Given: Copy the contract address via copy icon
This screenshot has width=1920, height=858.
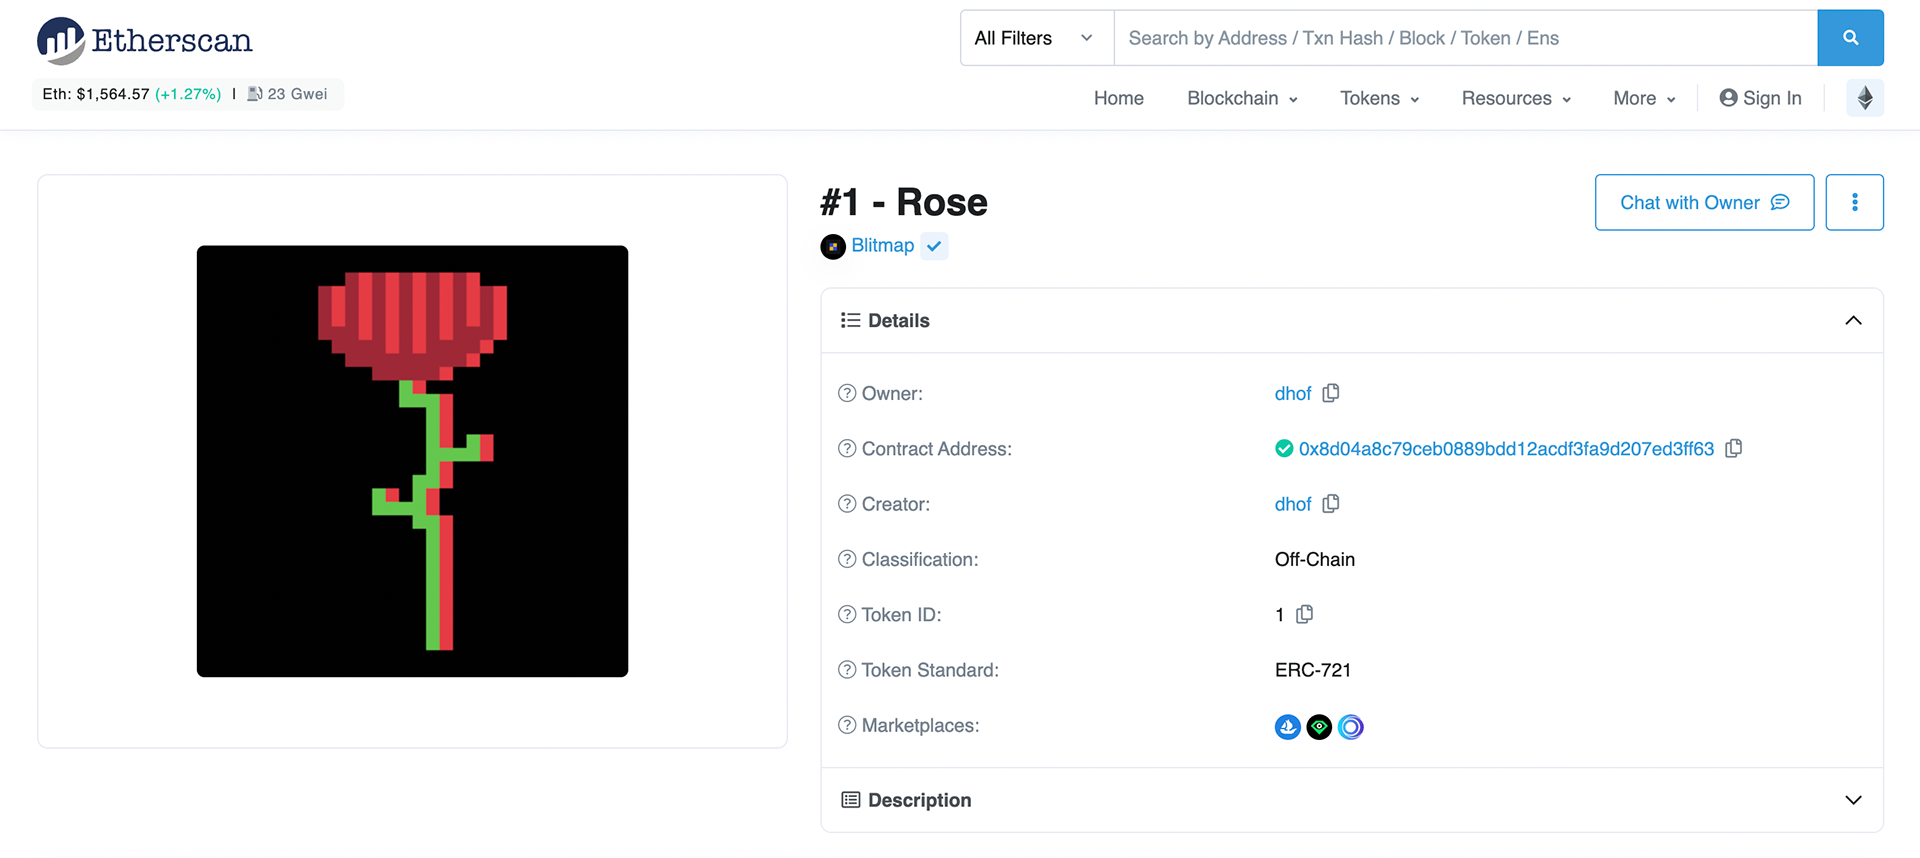Looking at the screenshot, I should [x=1734, y=448].
